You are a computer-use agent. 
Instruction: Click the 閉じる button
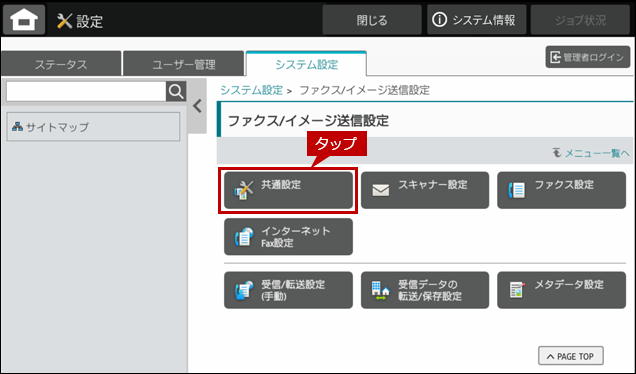[x=372, y=20]
